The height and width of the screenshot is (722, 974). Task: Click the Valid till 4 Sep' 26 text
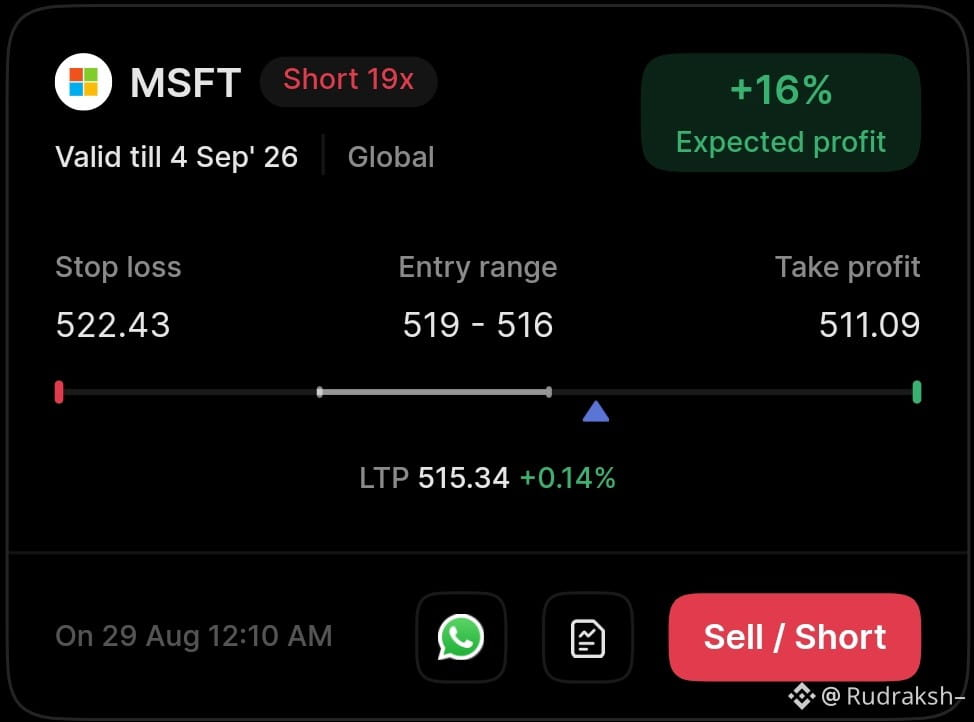[177, 157]
